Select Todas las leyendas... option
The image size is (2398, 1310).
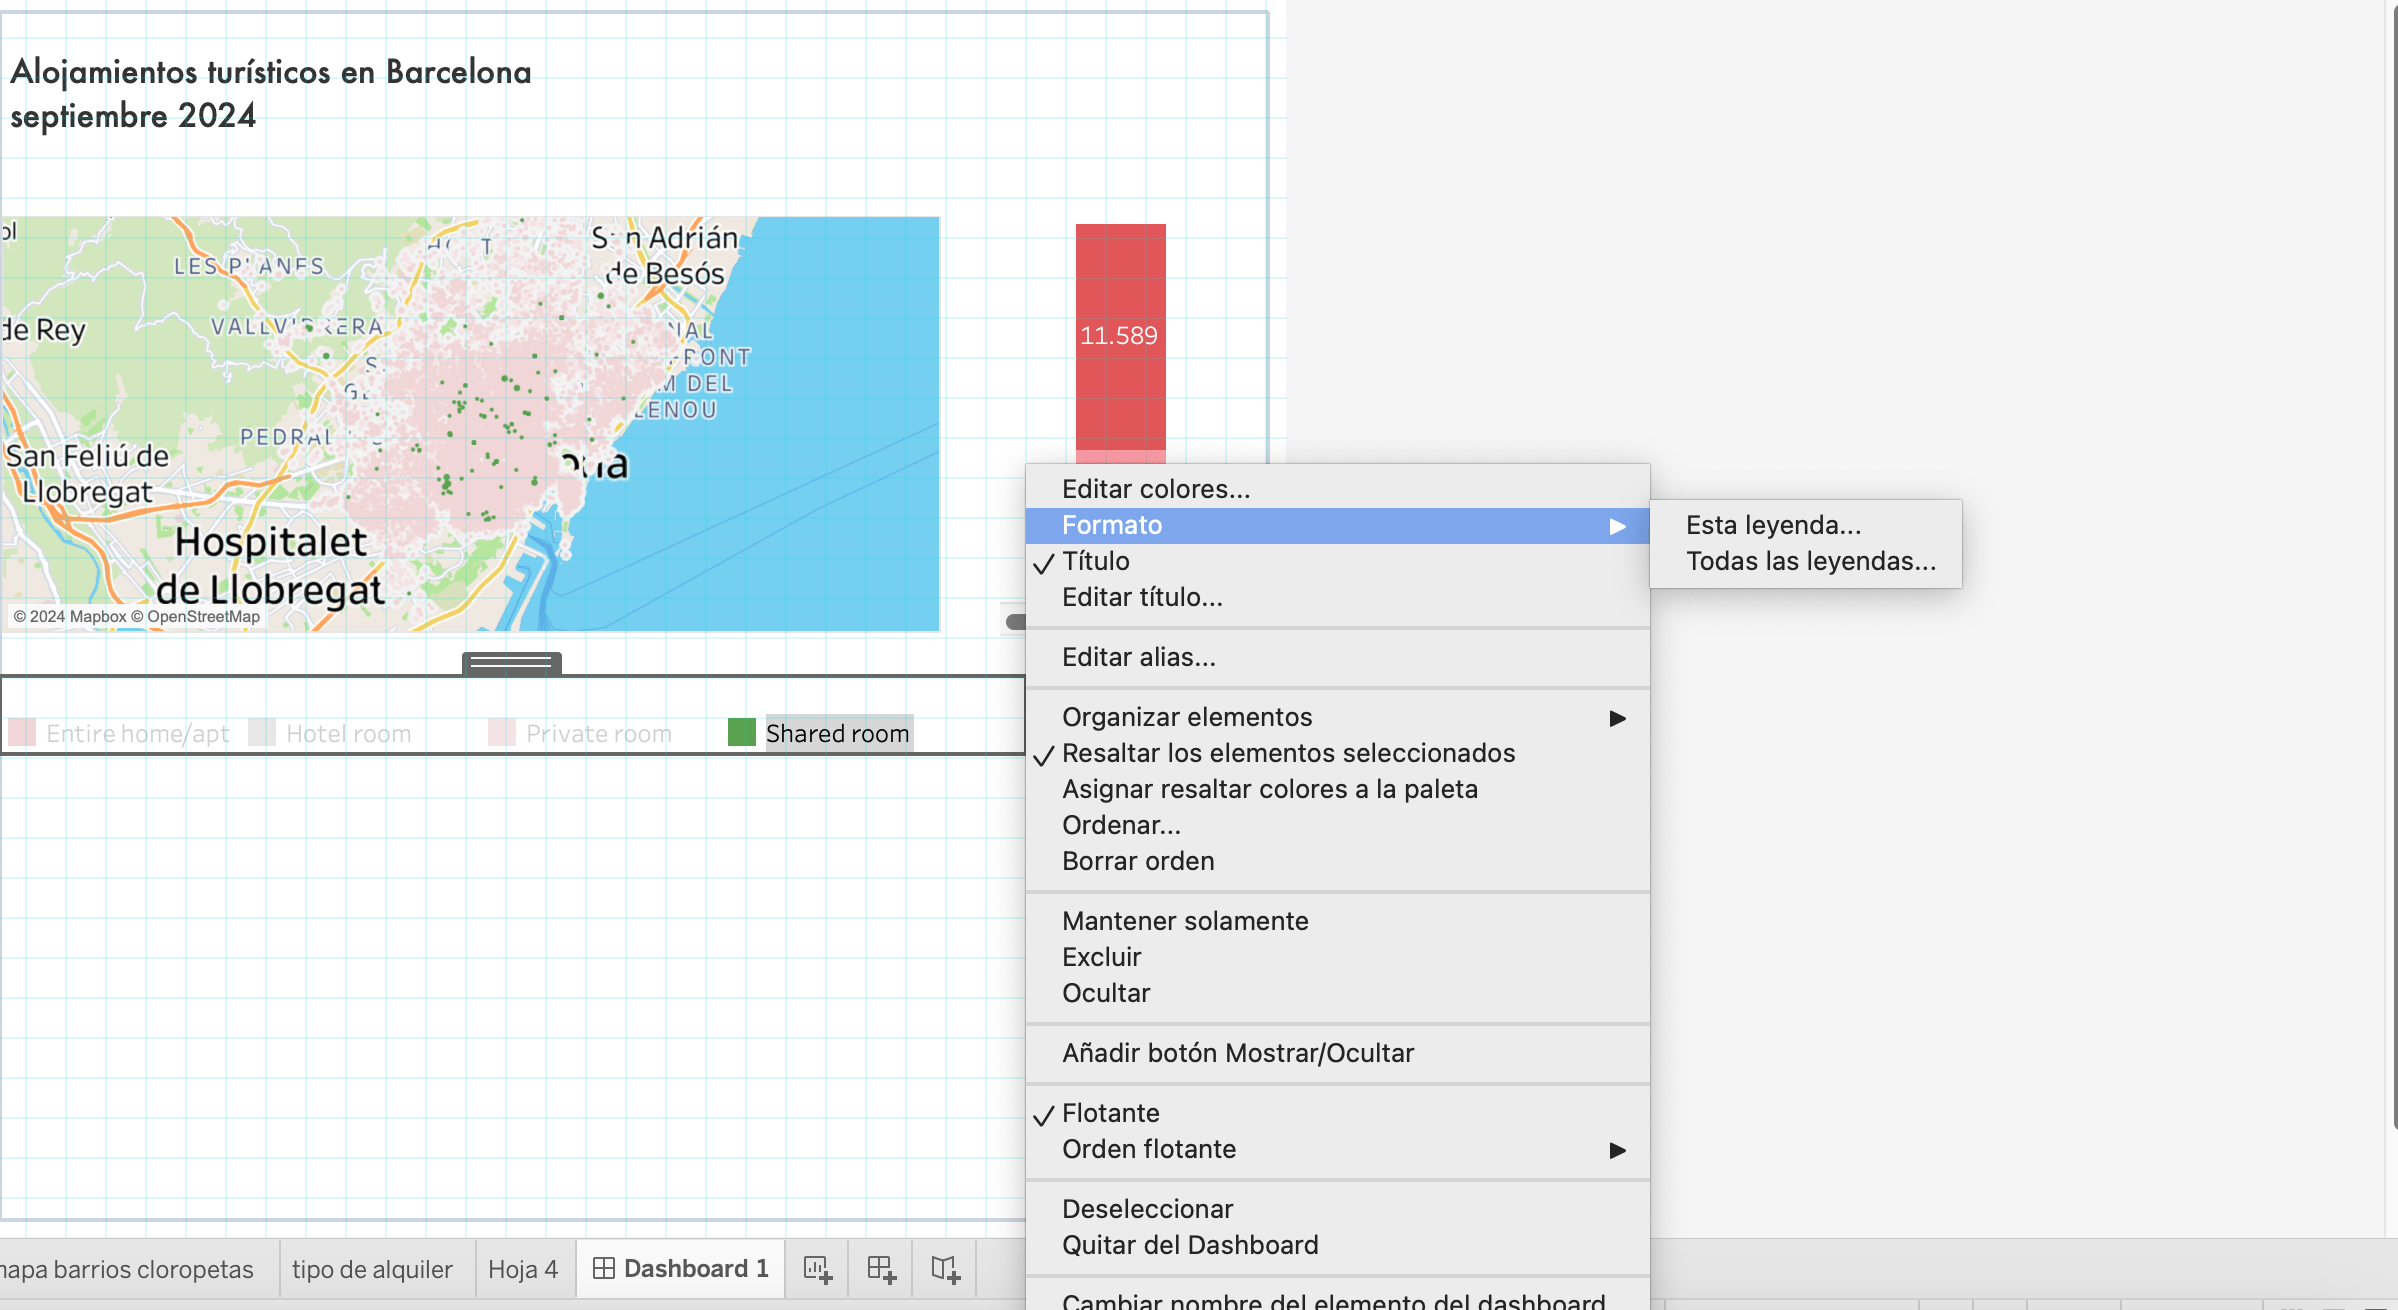click(1810, 561)
